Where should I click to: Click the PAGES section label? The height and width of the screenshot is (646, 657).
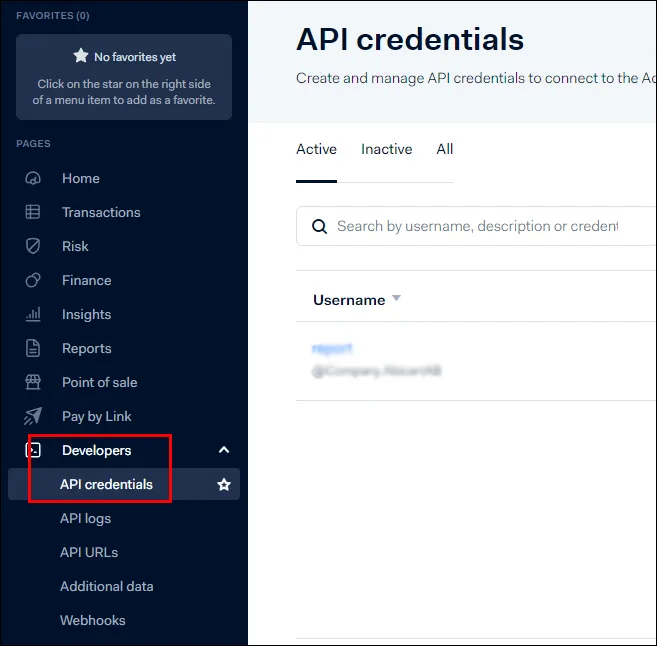coord(34,144)
